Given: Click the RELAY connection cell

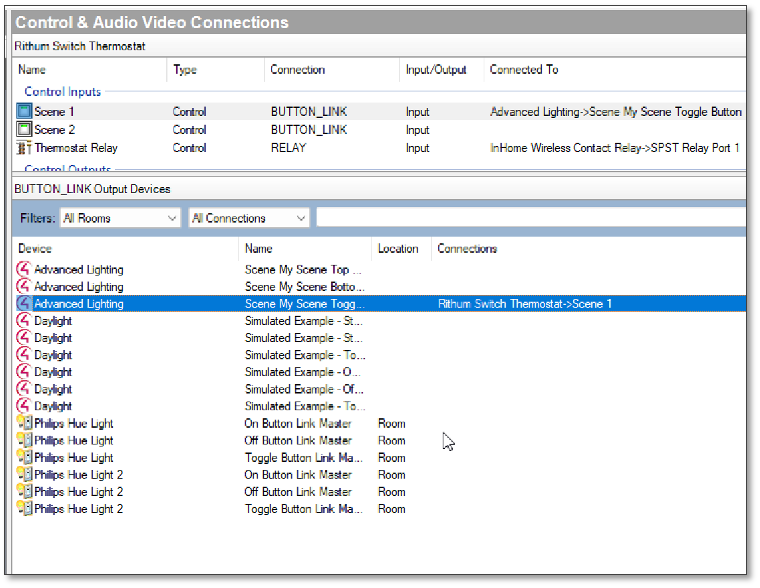Looking at the screenshot, I should (x=289, y=148).
